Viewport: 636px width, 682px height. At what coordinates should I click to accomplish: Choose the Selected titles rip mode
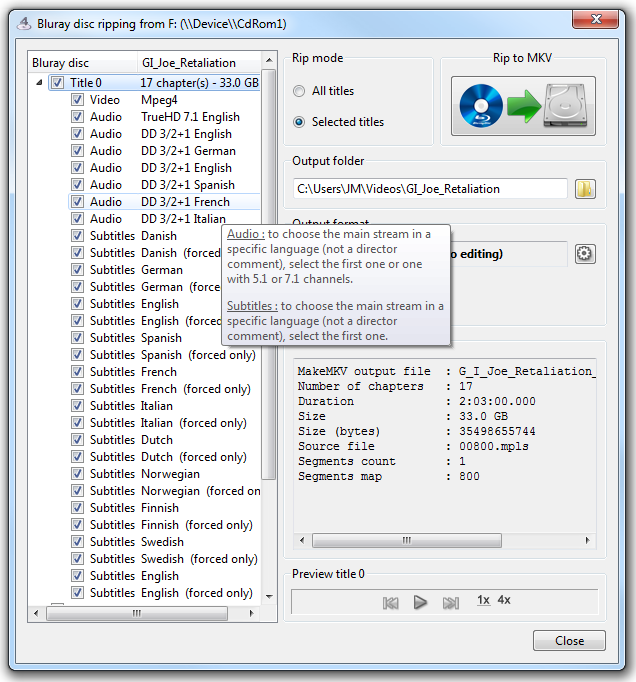(338, 122)
